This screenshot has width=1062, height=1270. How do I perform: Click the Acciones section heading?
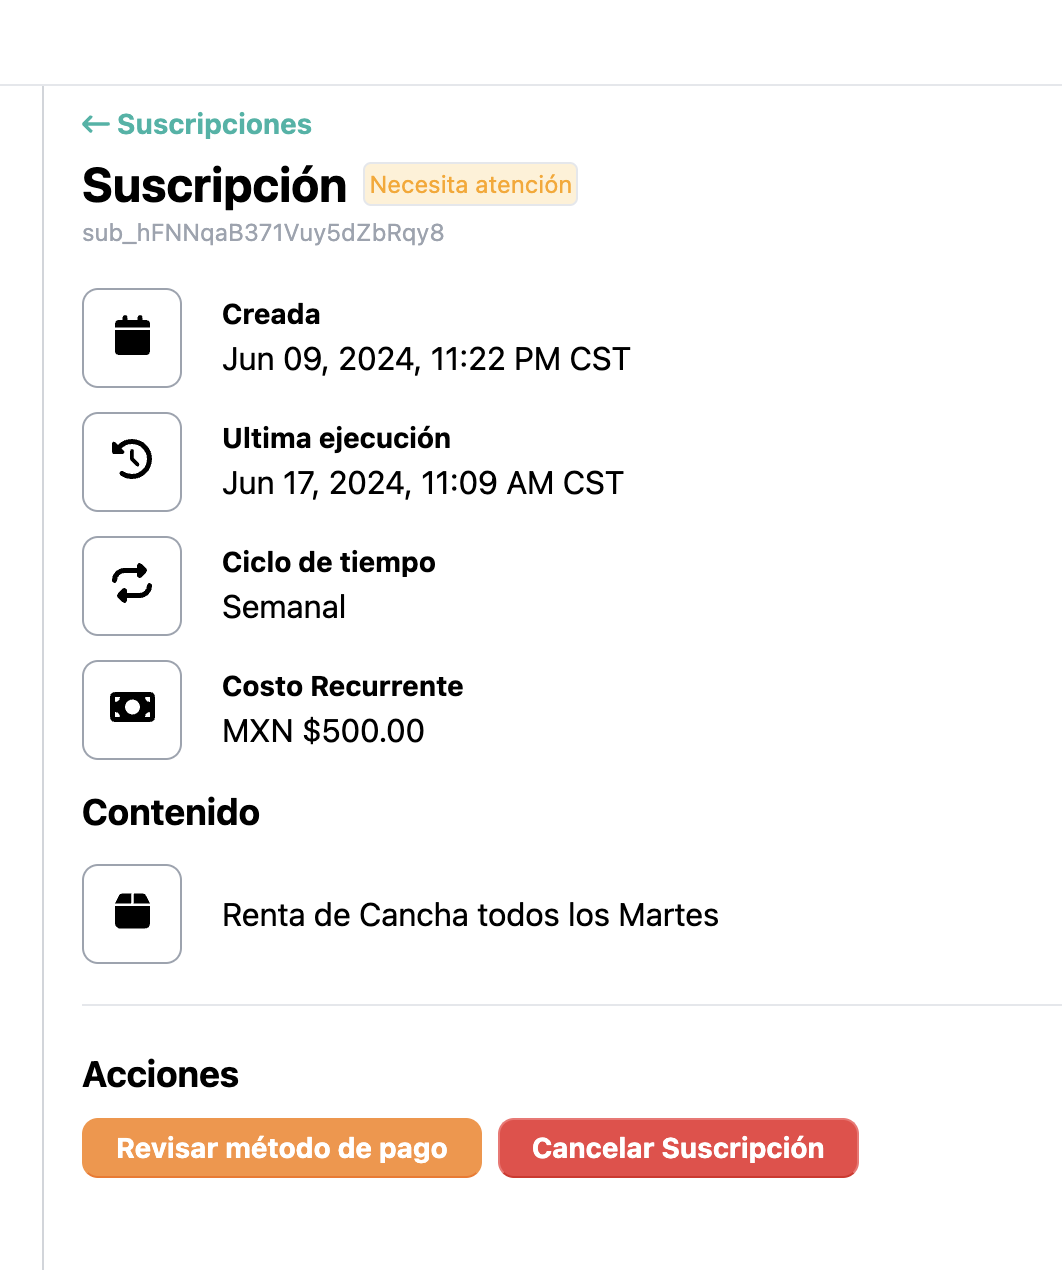point(160,1075)
